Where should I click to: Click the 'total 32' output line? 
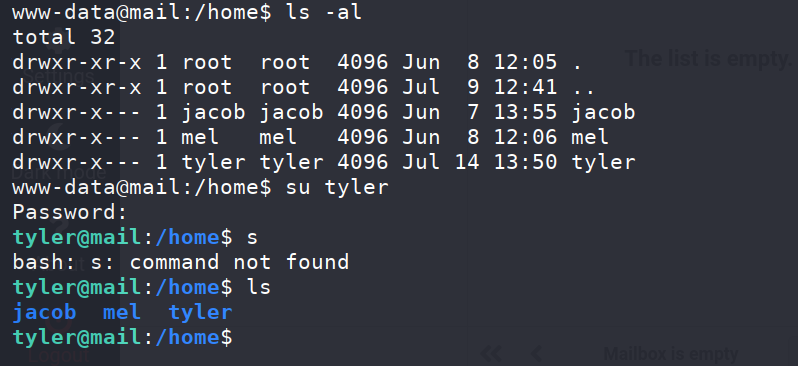[x=64, y=37]
